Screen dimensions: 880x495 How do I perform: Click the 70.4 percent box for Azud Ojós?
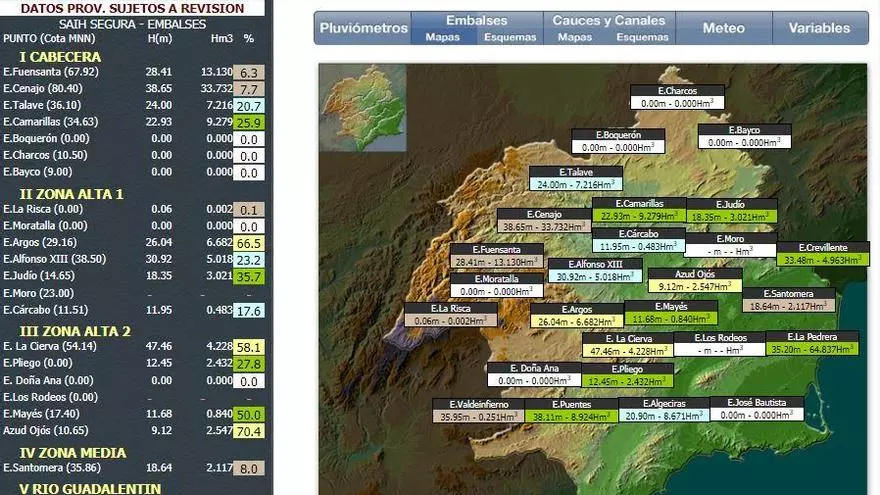(x=249, y=432)
